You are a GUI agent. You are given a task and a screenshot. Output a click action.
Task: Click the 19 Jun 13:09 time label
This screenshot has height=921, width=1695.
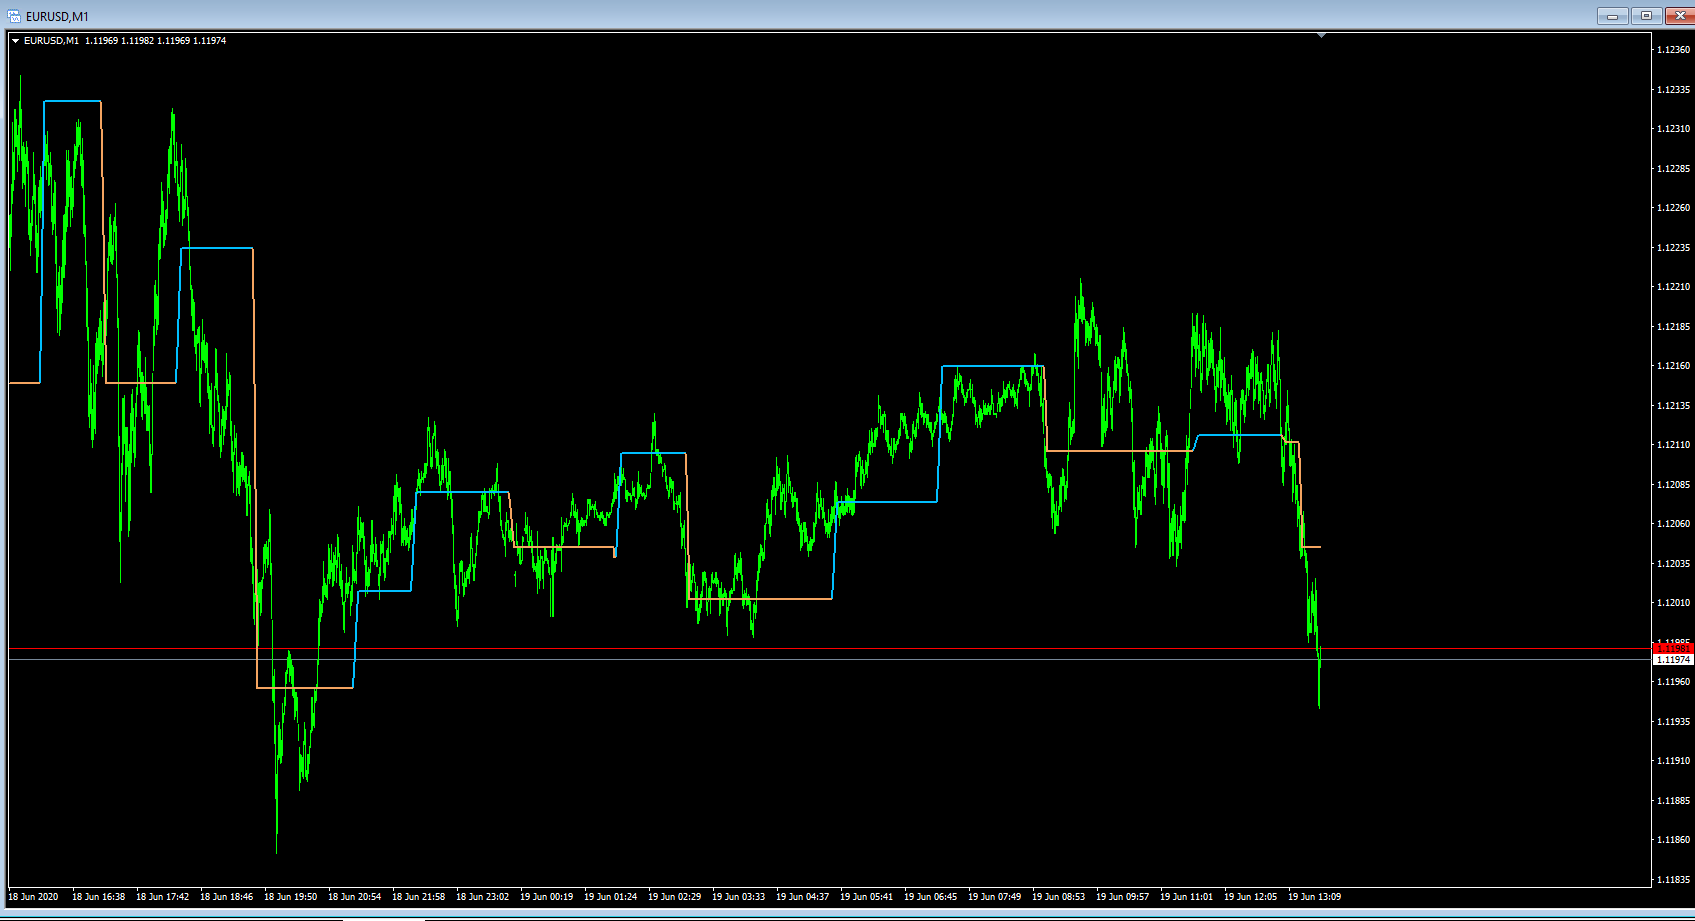tap(1314, 897)
